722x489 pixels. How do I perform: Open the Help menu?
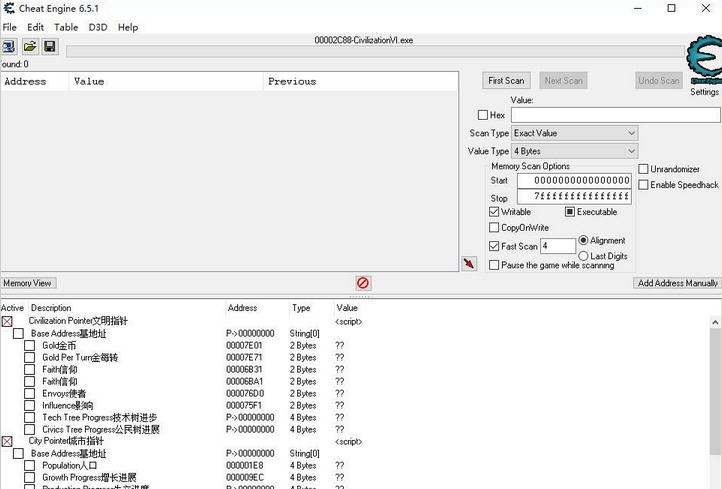click(x=128, y=27)
